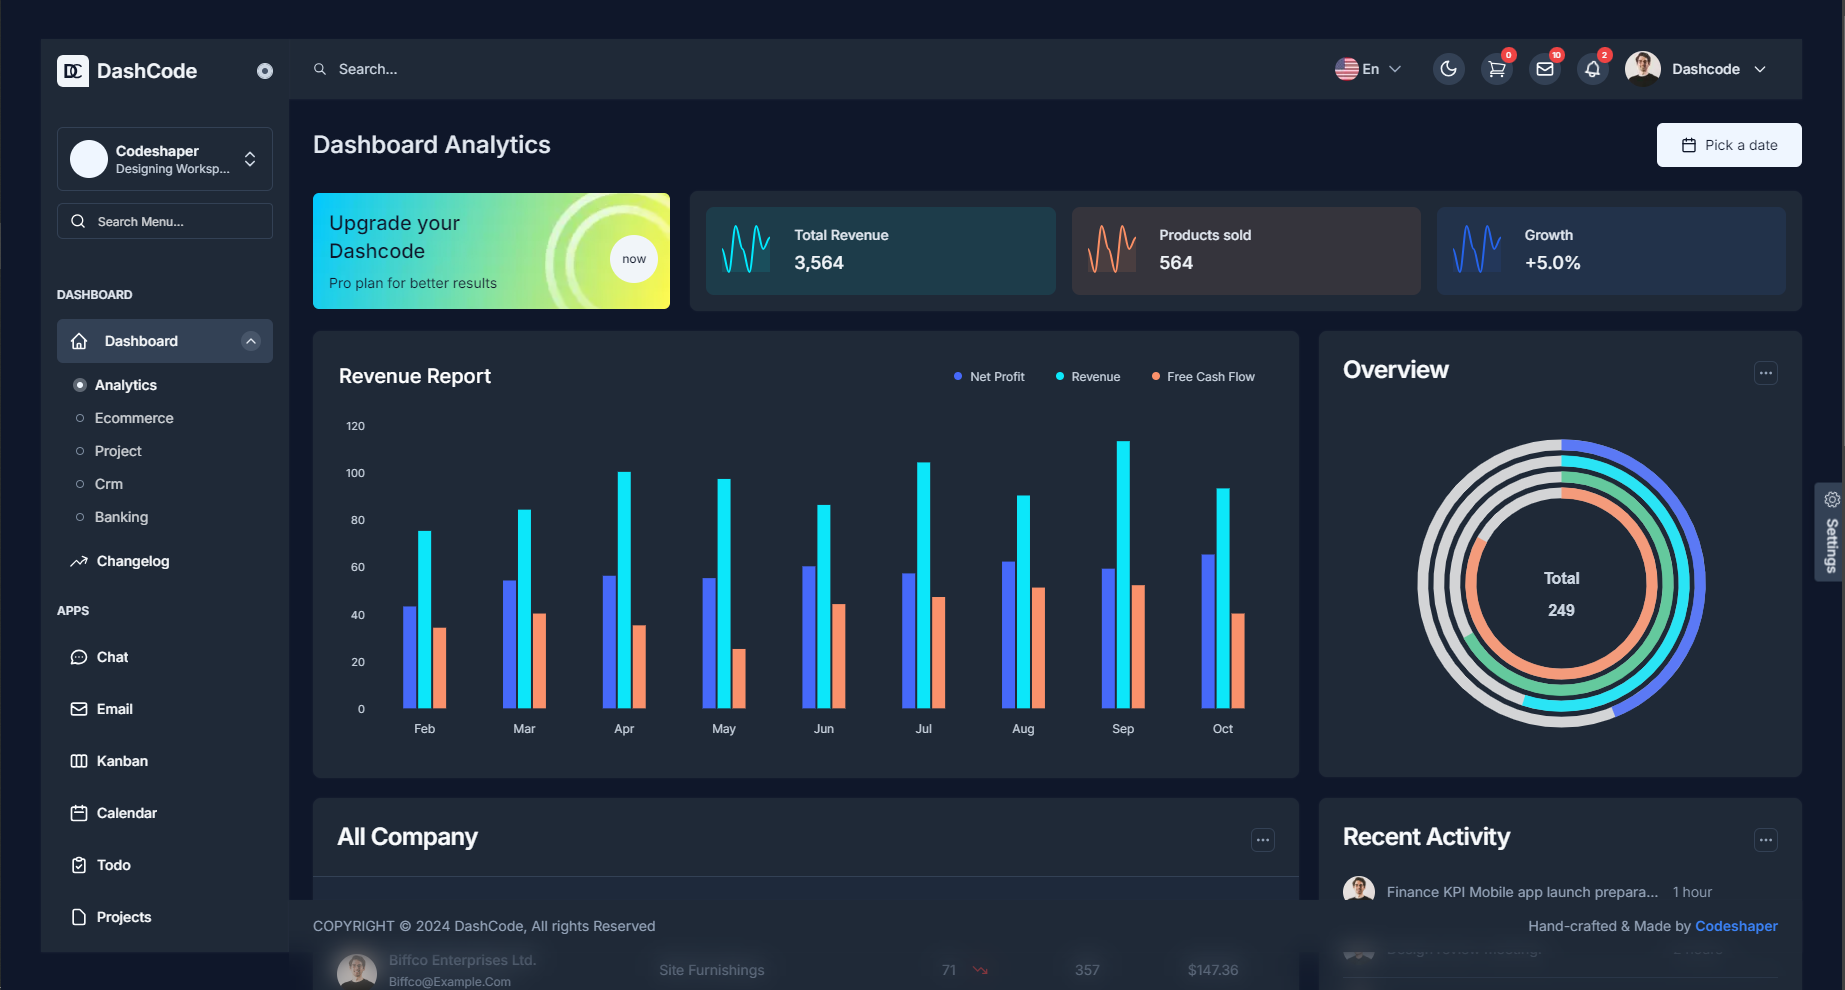Click the Crm radio bullet

point(80,484)
